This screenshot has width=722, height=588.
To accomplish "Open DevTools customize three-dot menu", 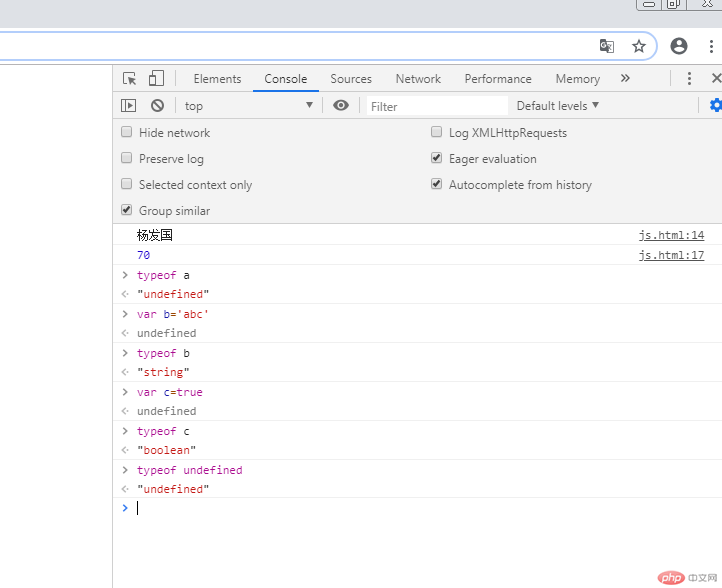I will click(x=689, y=79).
